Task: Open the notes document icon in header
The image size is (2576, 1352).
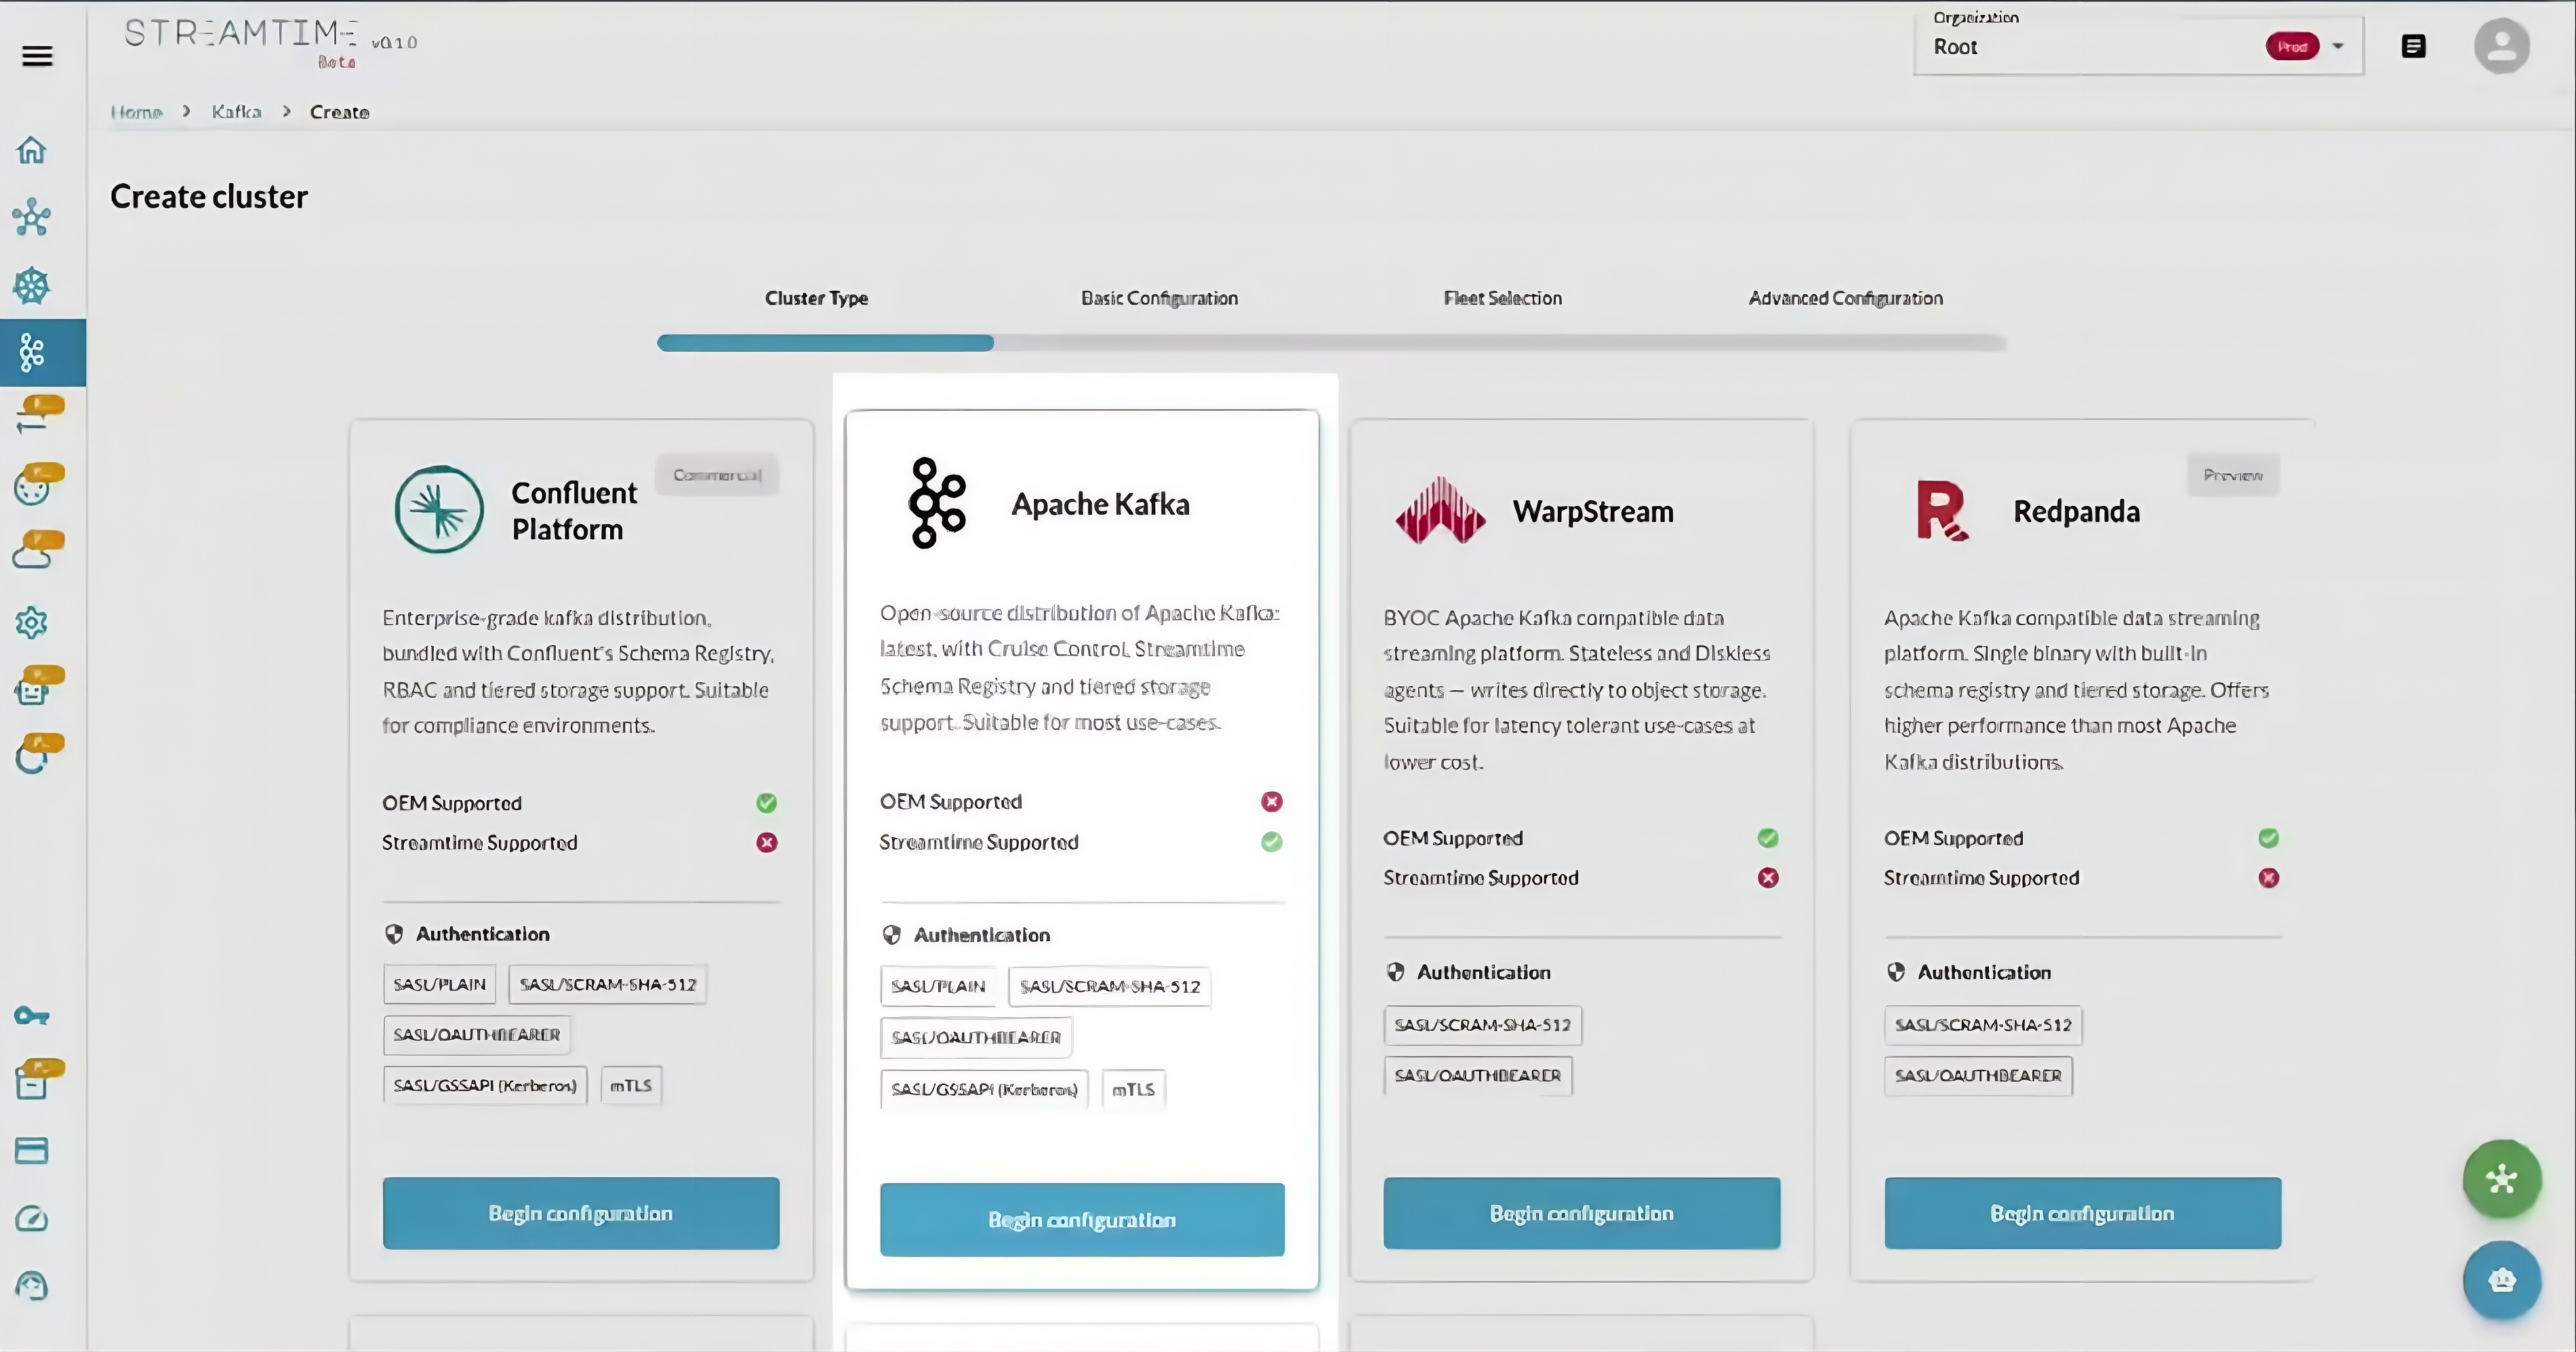Action: tap(2413, 46)
